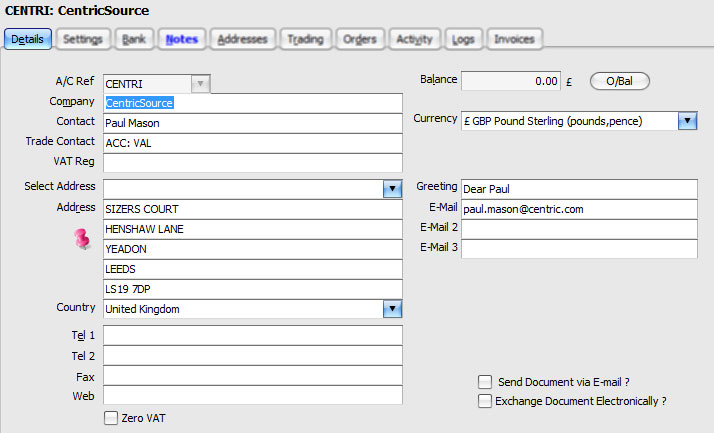The image size is (714, 433).
Task: Open the Activity tab
Action: (414, 39)
